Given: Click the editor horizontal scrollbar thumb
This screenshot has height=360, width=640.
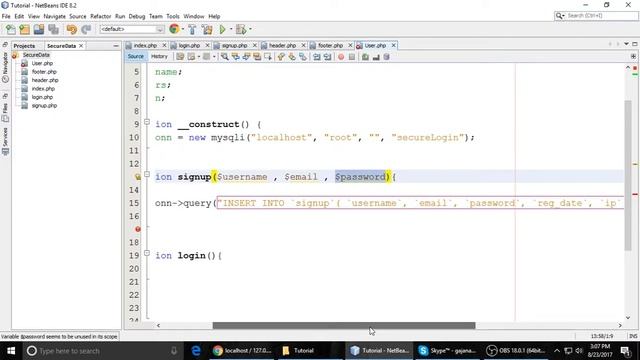Looking at the screenshot, I should coord(344,325).
